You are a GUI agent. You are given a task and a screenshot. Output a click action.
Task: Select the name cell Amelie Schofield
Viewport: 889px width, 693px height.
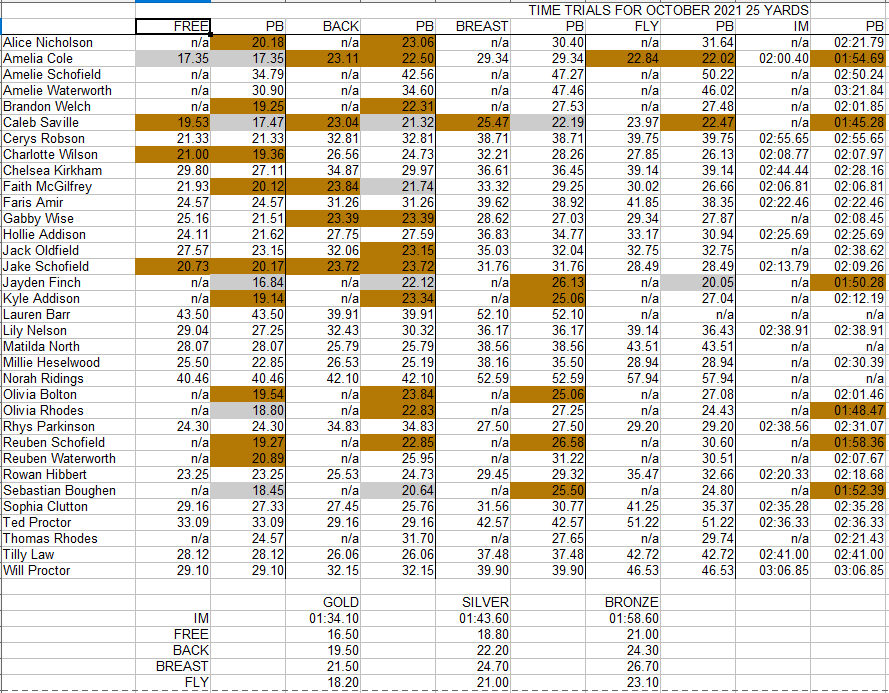(68, 74)
